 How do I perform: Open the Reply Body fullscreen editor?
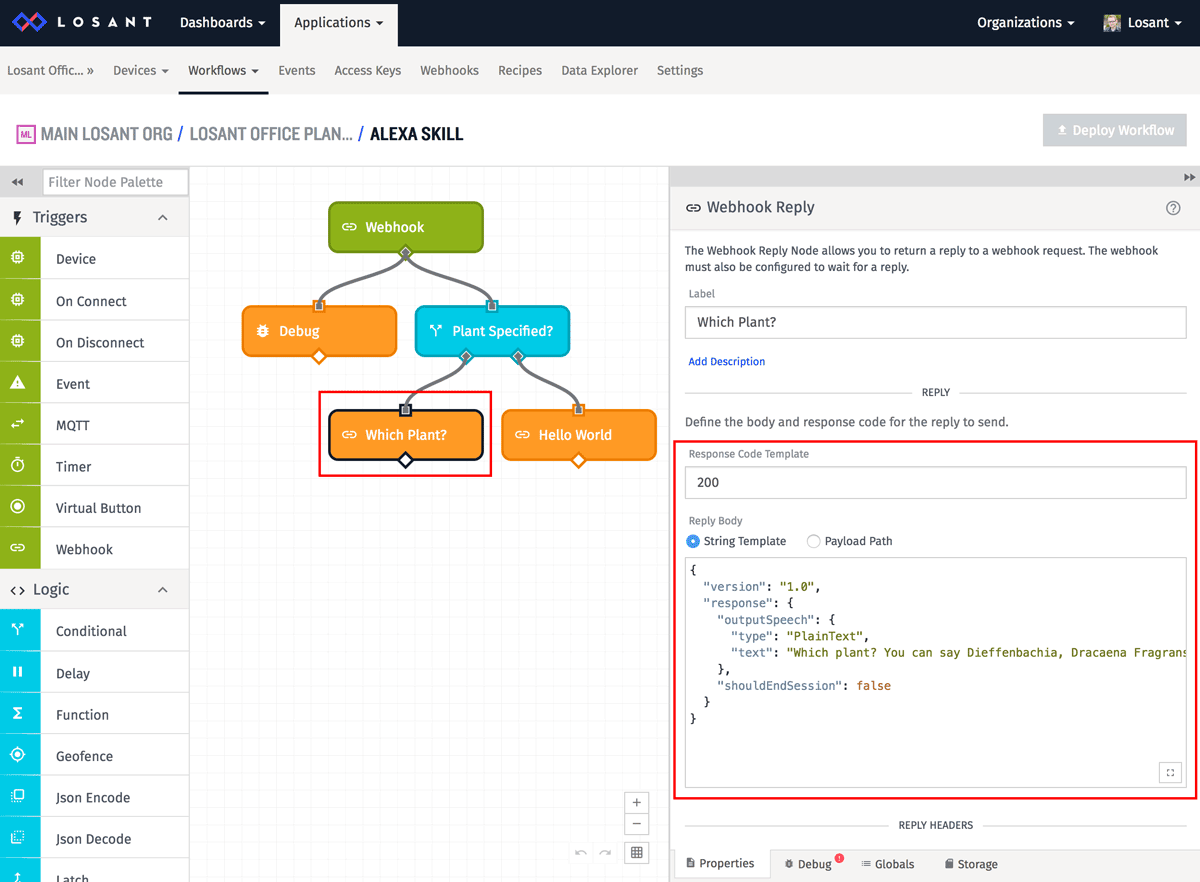(x=1170, y=772)
